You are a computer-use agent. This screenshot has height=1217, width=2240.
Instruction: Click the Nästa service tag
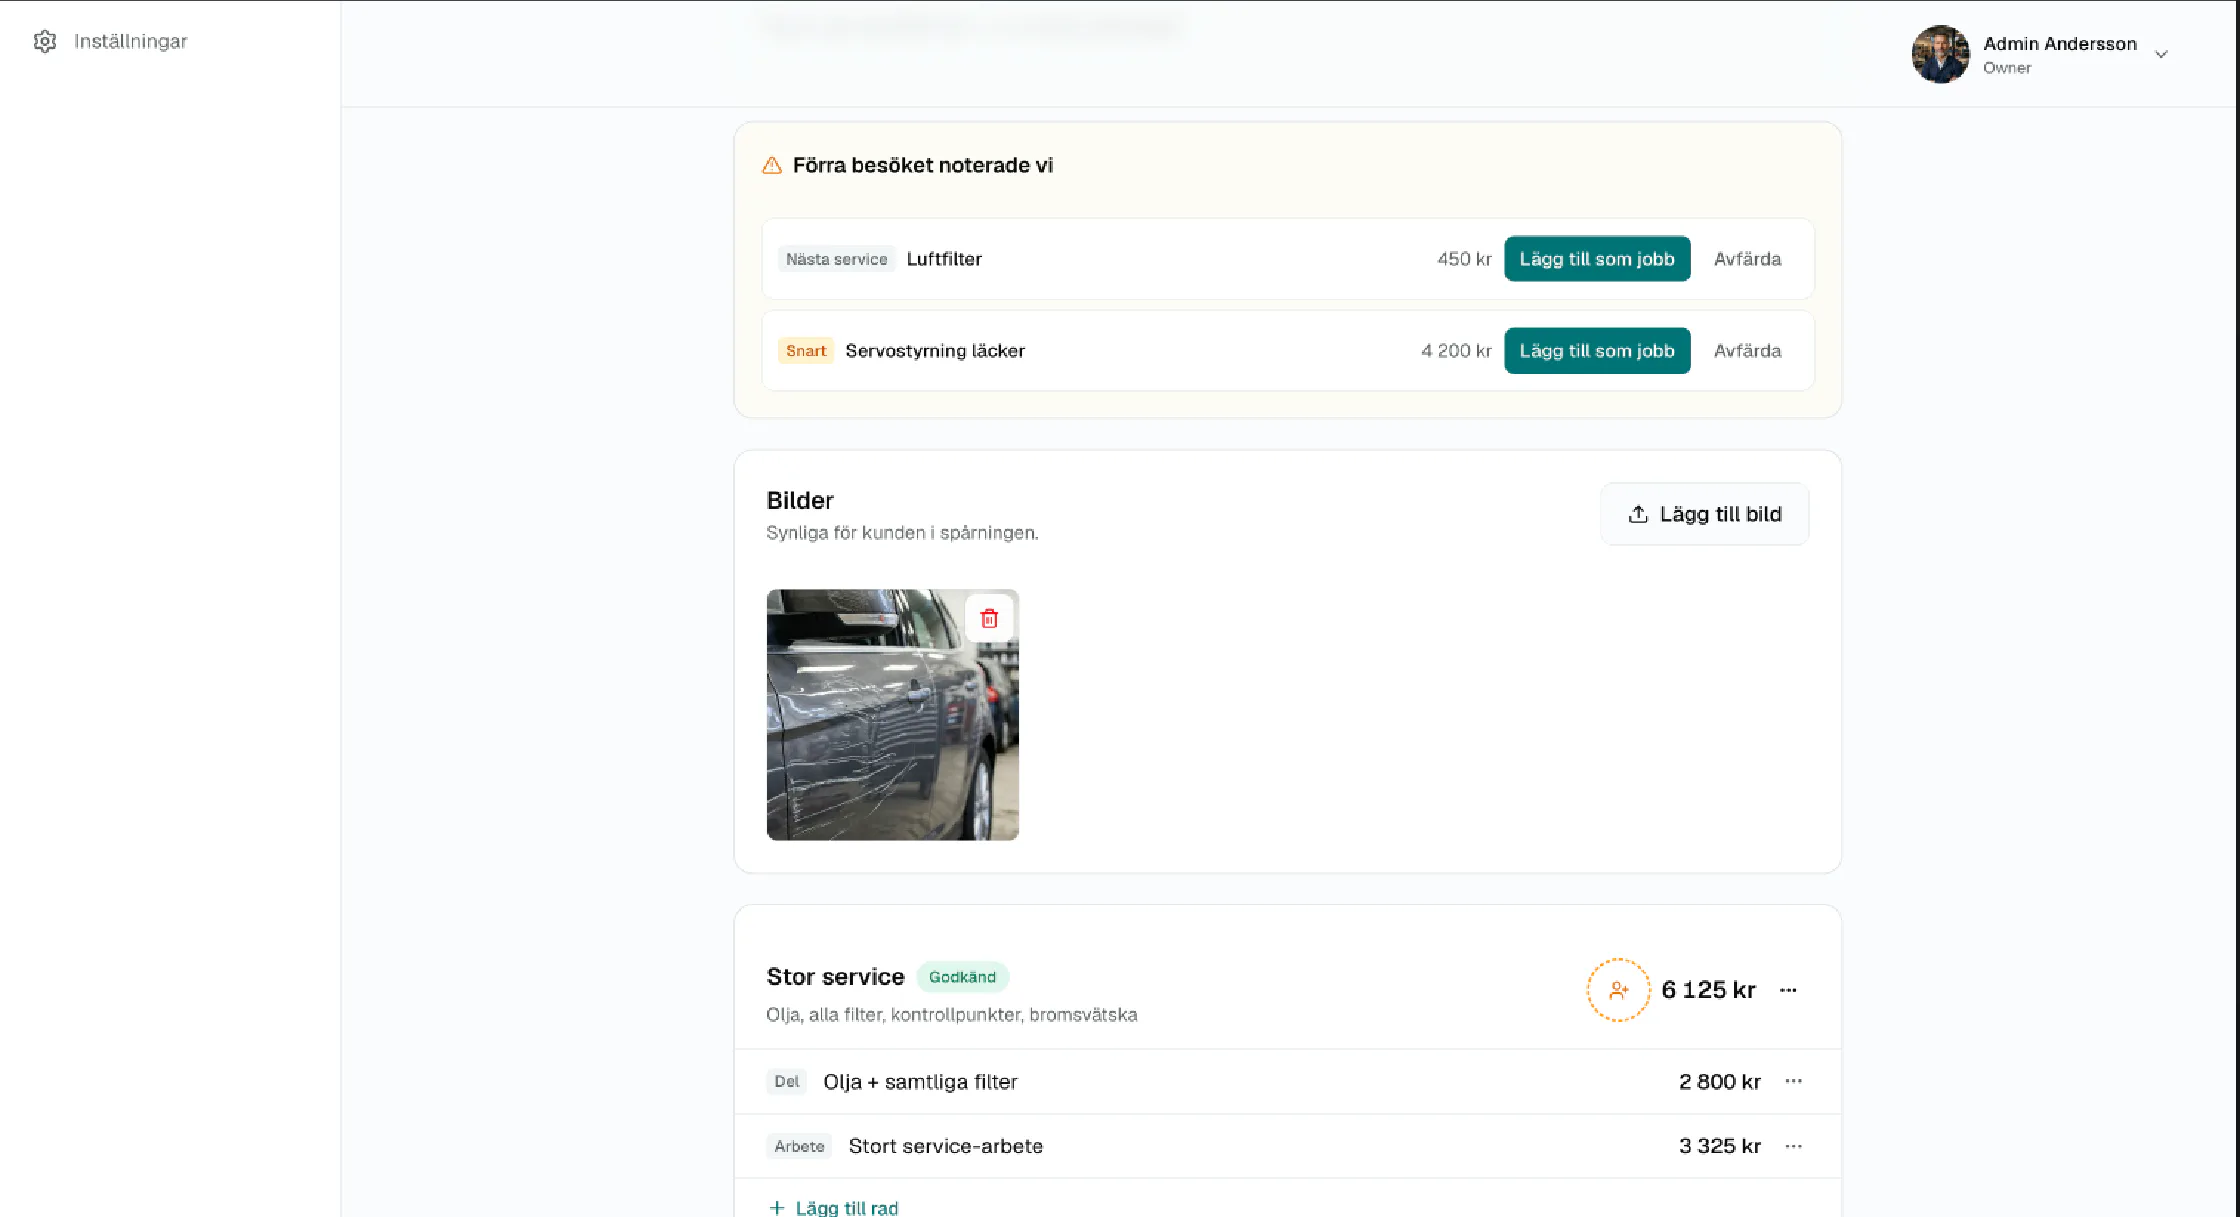(836, 259)
